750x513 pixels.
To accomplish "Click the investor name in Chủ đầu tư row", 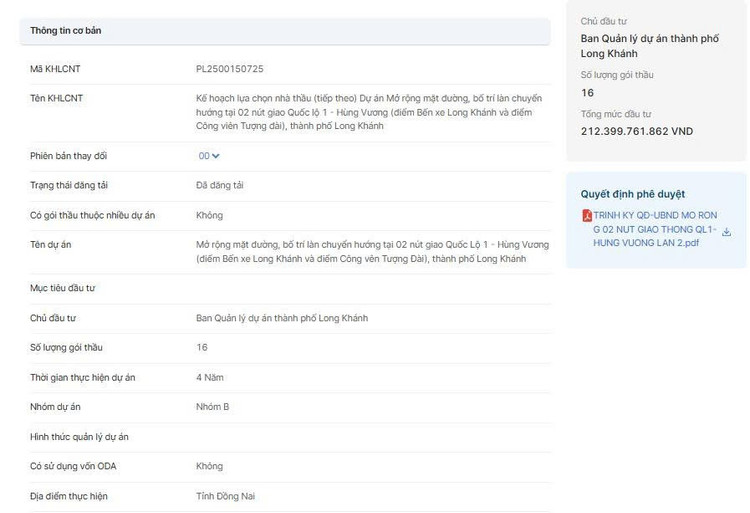I will click(282, 318).
